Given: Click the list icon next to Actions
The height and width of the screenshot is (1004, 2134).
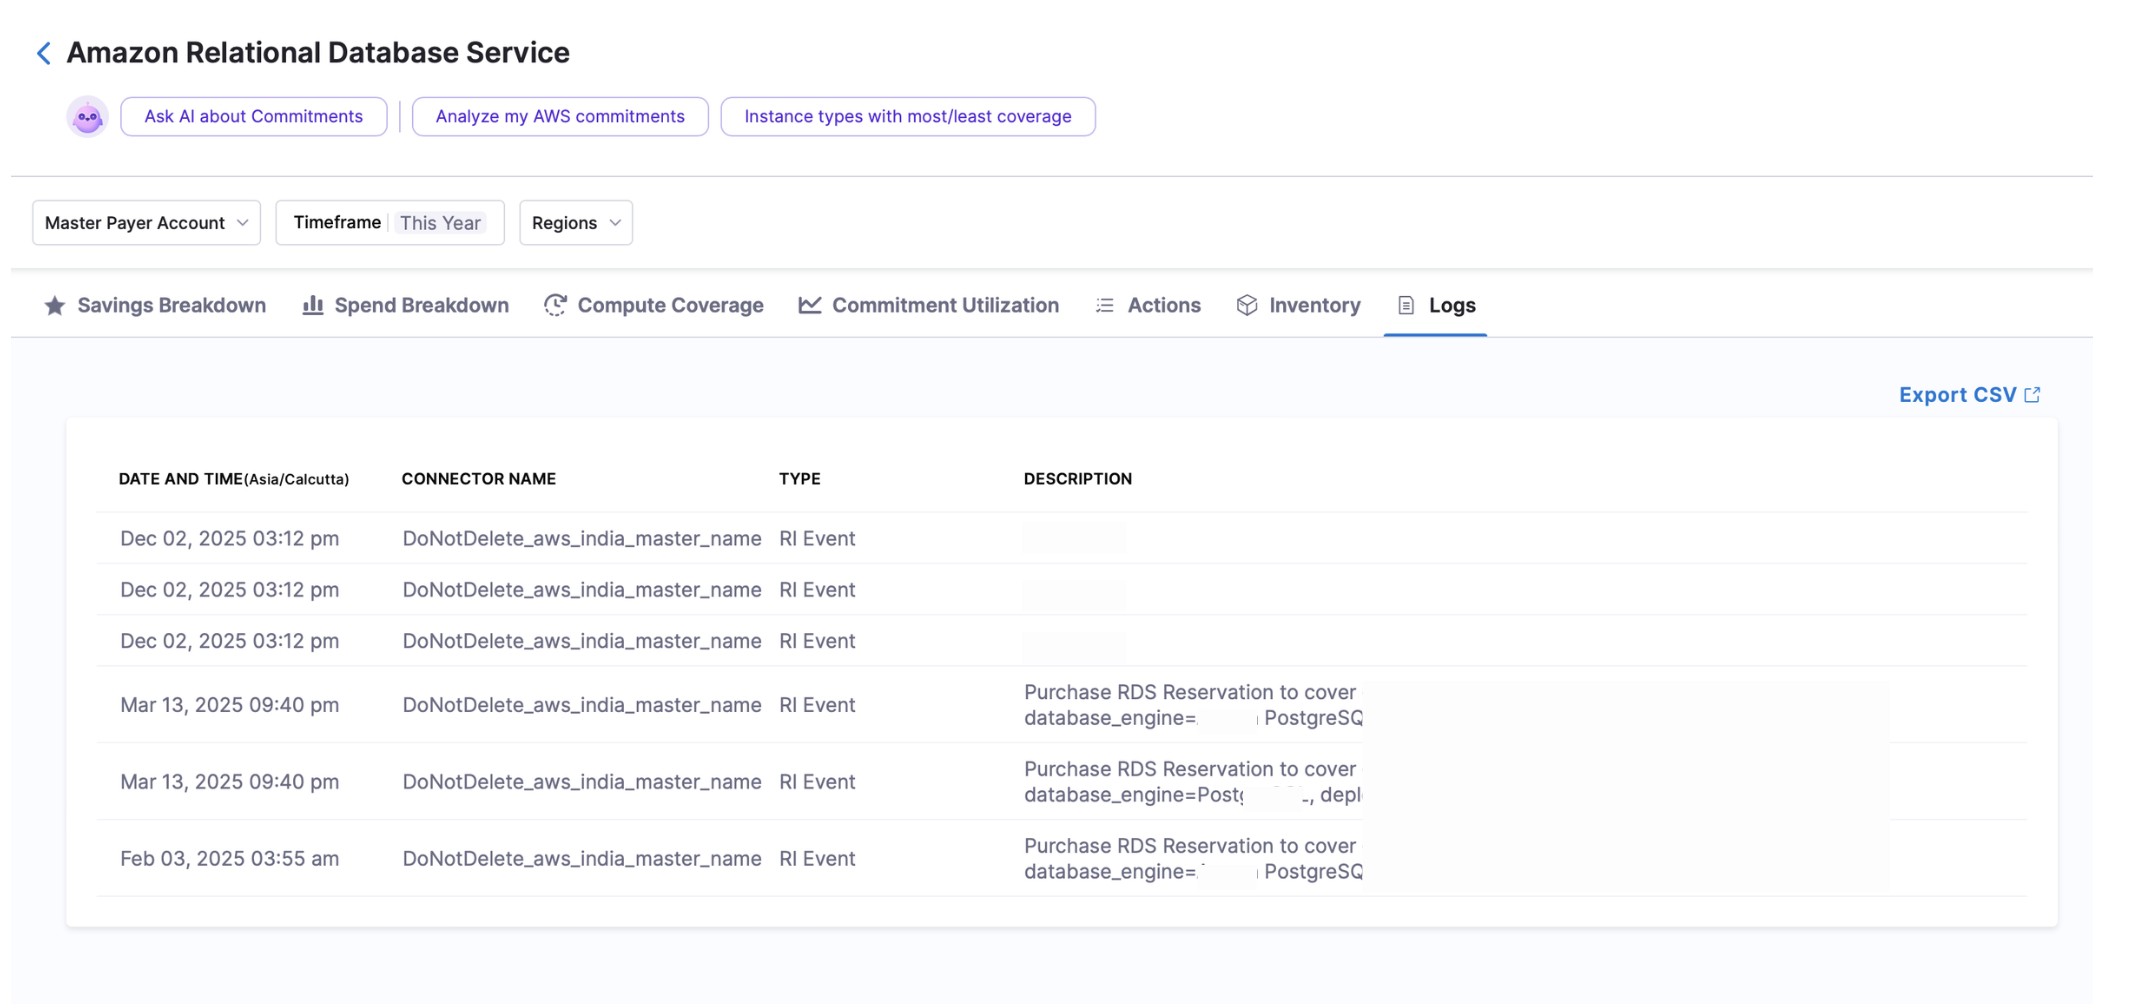Looking at the screenshot, I should point(1105,306).
